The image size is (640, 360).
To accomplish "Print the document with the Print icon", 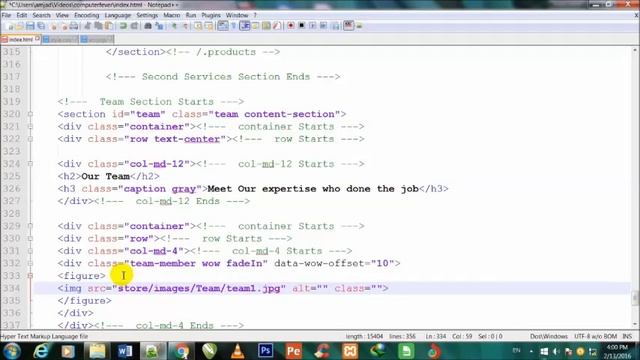I will (74, 26).
